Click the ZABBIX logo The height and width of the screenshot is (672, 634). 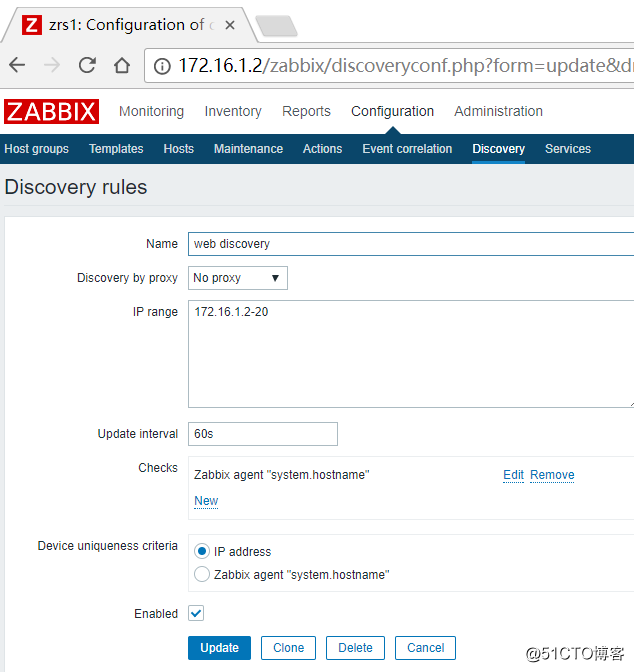(x=51, y=111)
